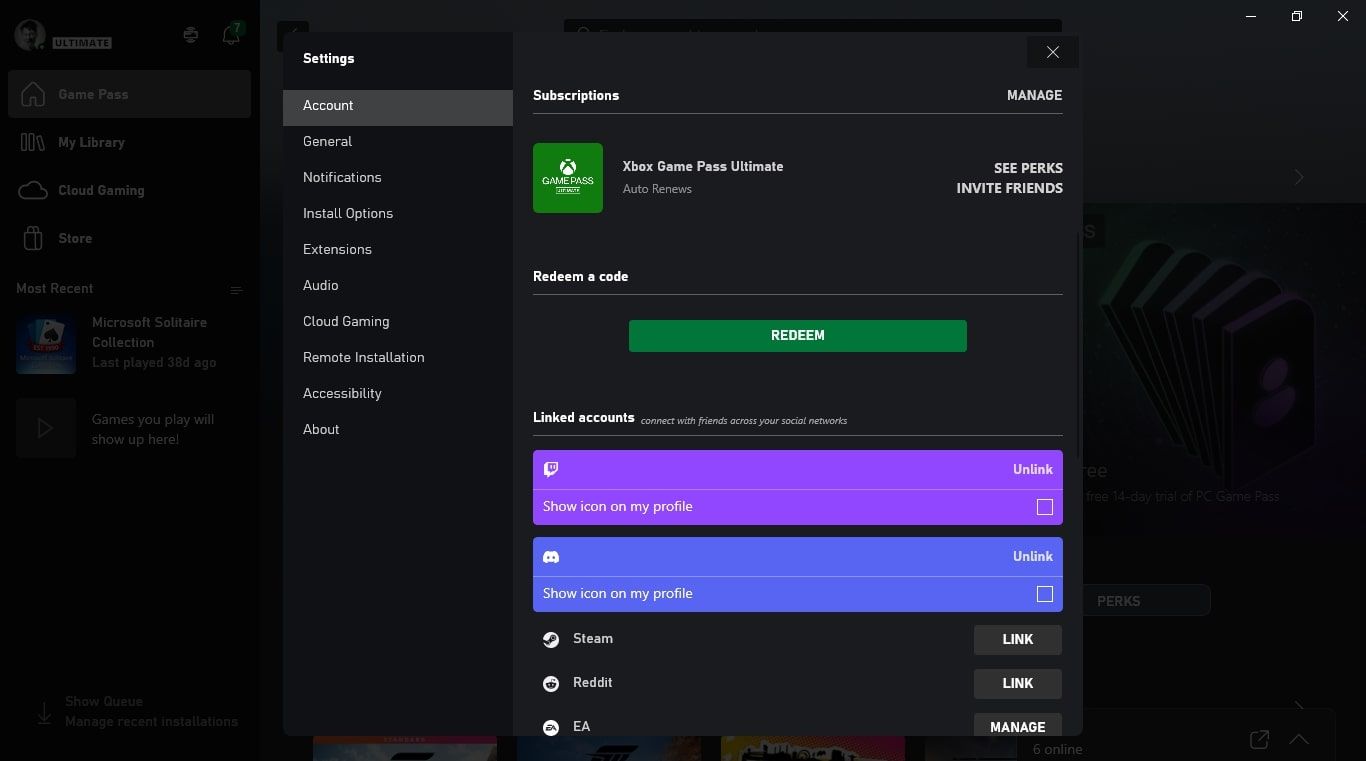The image size is (1366, 761).
Task: Enable Twitch show icon on profile checkbox
Action: pos(1044,507)
